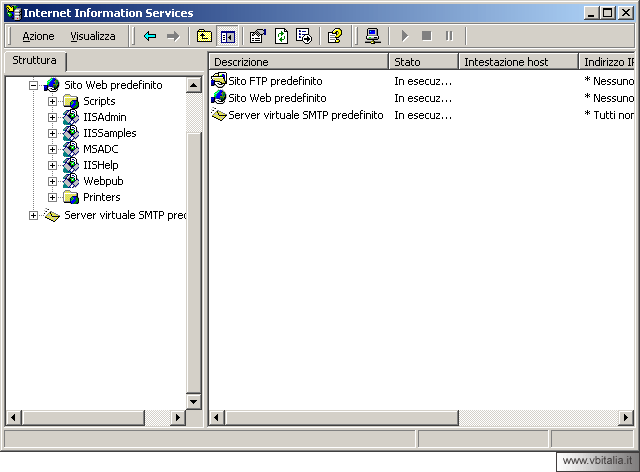Click the Up one level folder icon
Screen dimensions: 640x472
point(204,36)
